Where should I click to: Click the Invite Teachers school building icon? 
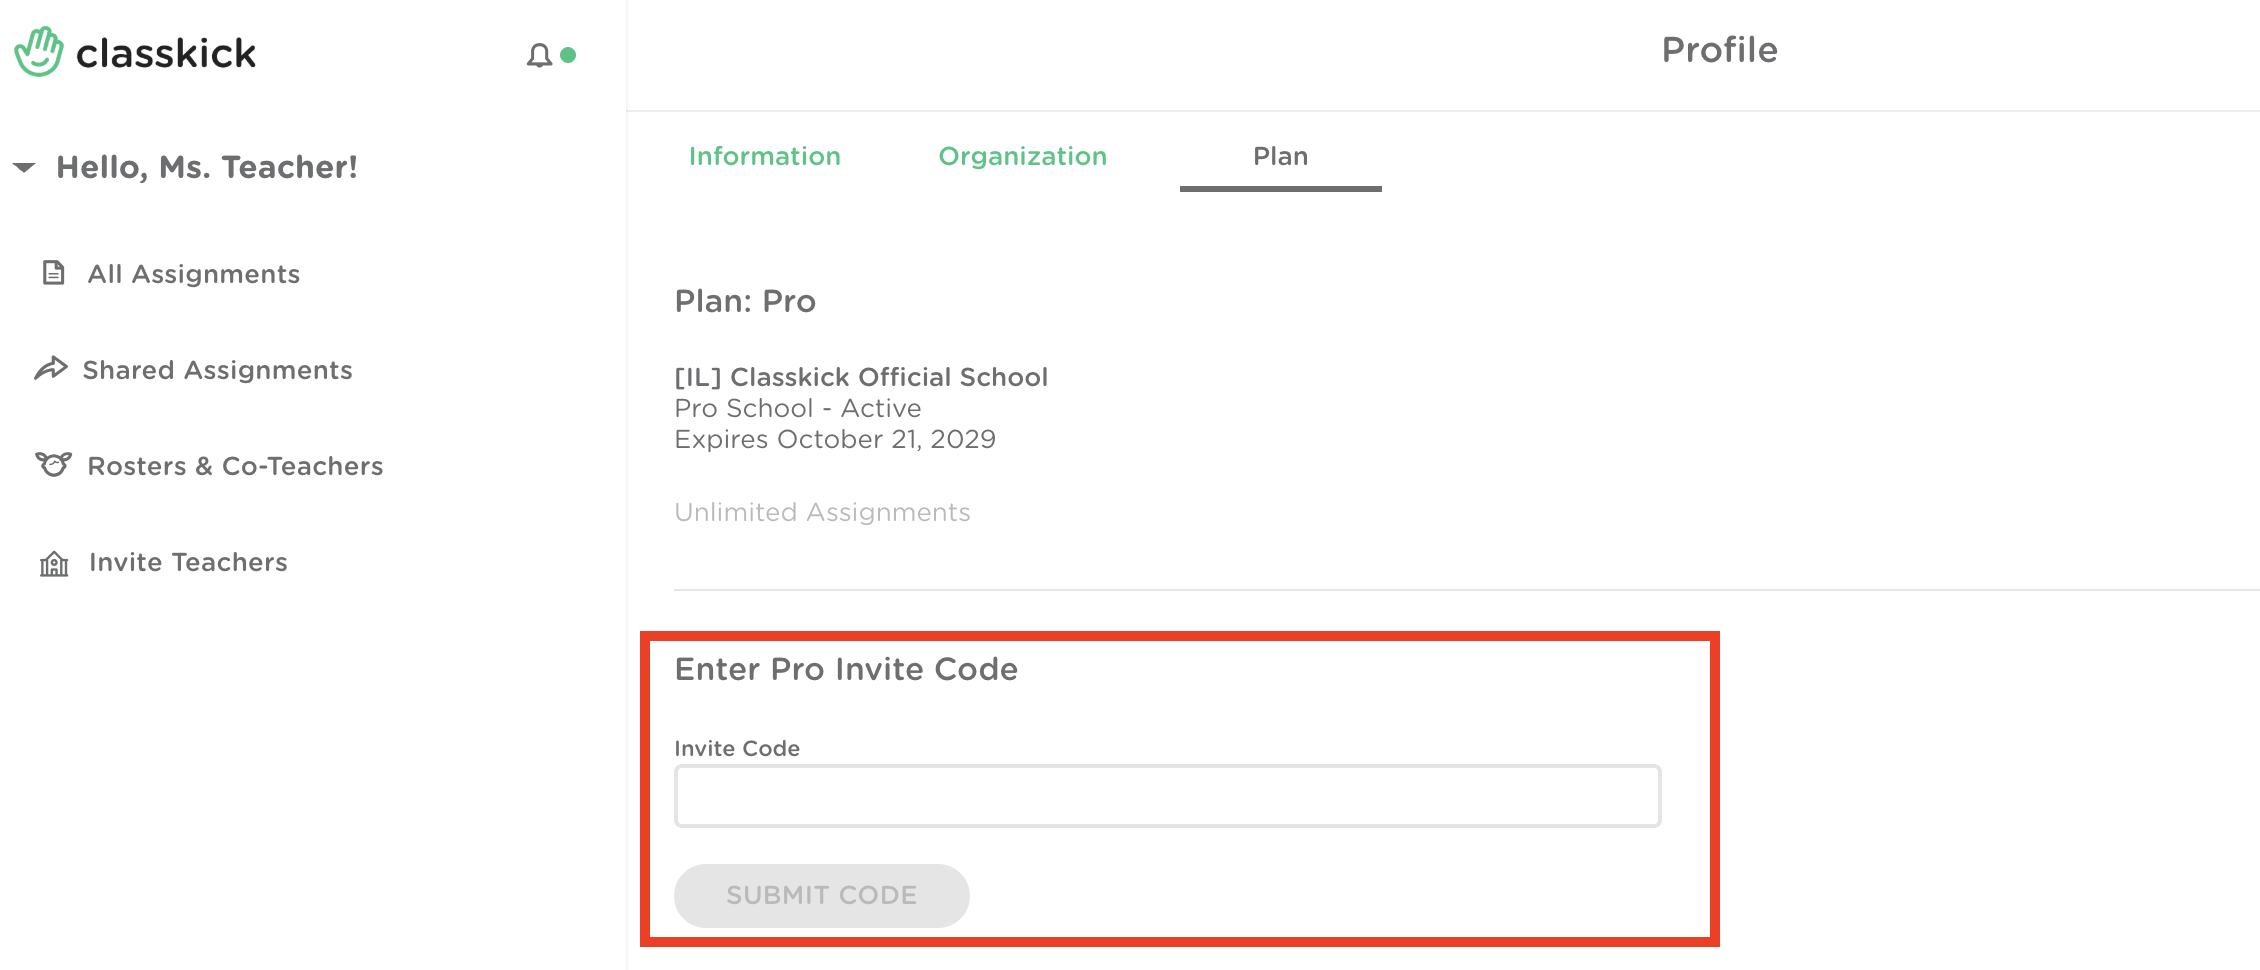pyautogui.click(x=54, y=563)
